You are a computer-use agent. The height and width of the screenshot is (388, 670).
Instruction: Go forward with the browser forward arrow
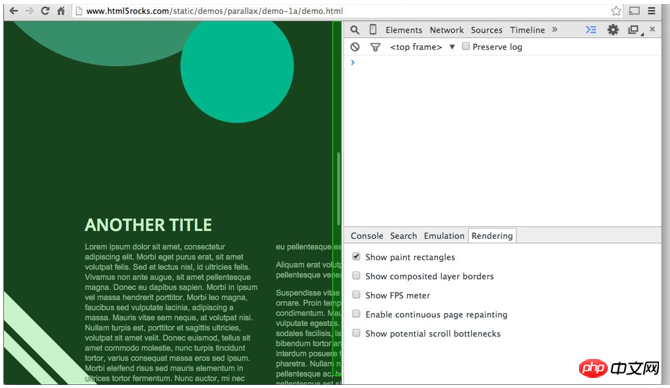[29, 11]
